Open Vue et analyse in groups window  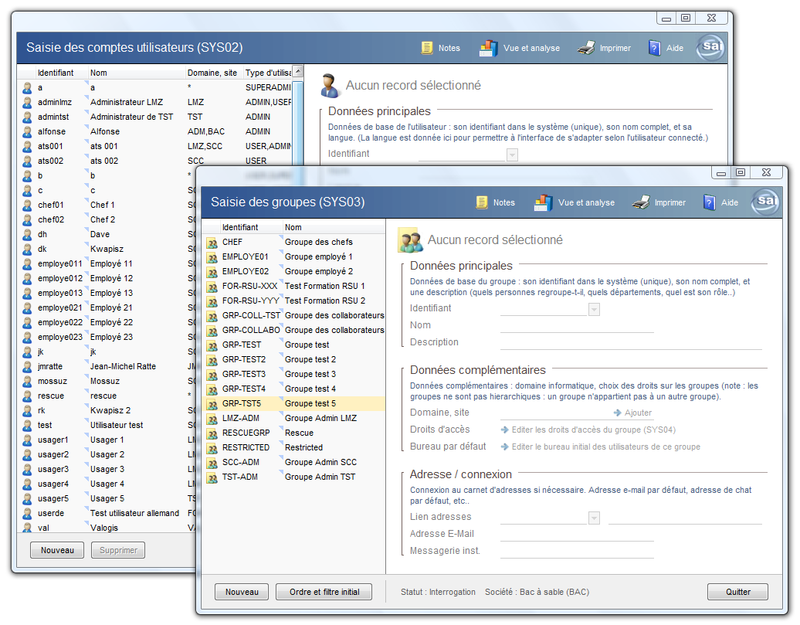coord(543,202)
